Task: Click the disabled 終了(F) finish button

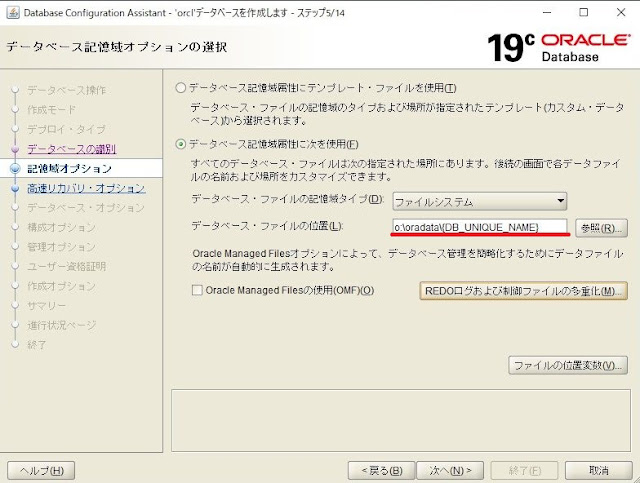Action: (x=524, y=471)
